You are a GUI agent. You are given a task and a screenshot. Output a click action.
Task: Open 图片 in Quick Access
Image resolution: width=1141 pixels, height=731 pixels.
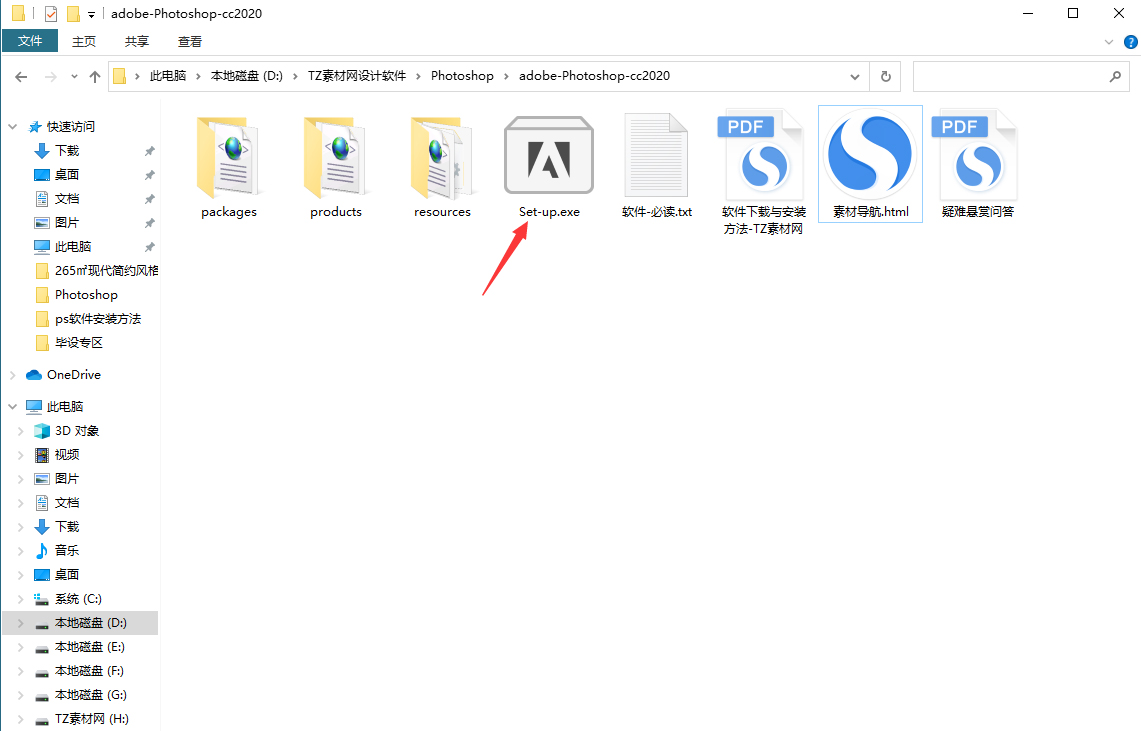coord(67,223)
